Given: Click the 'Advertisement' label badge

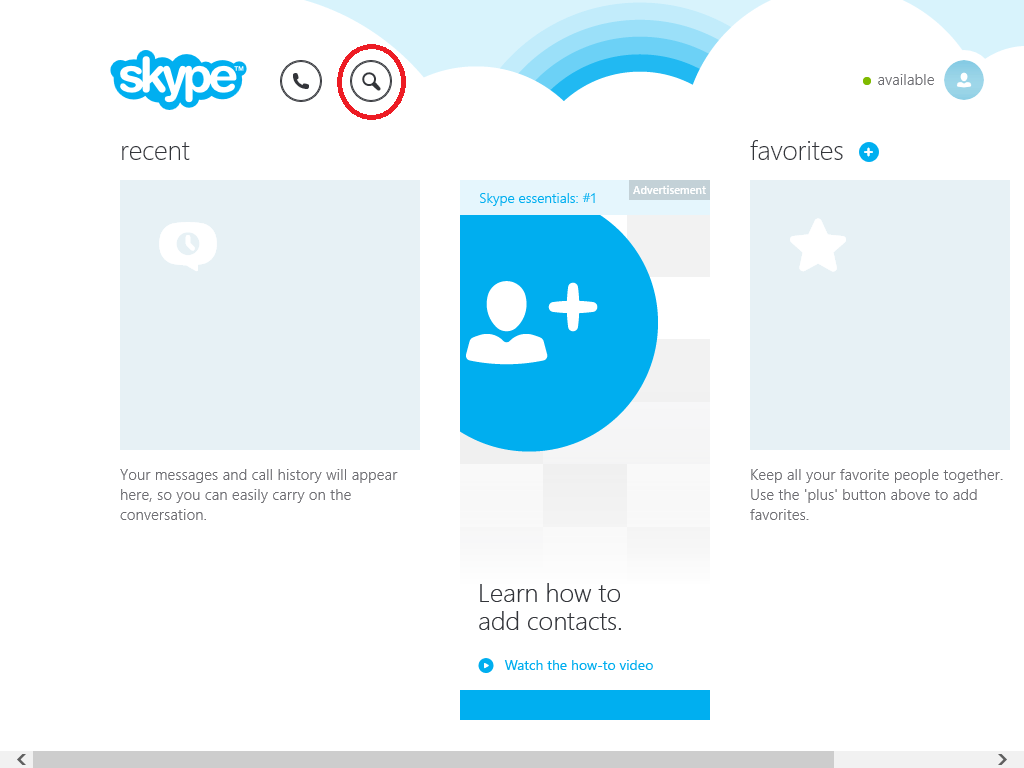Looking at the screenshot, I should click(669, 190).
